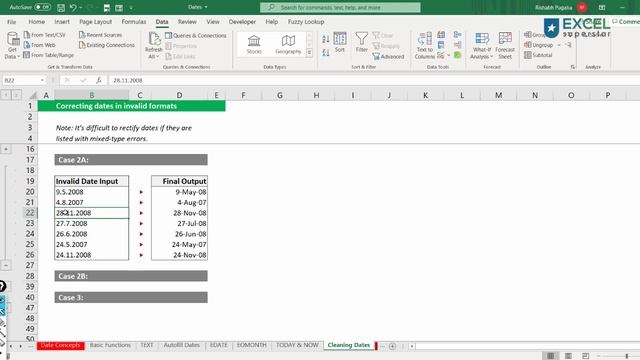This screenshot has height=360, width=640.
Task: Expand the Undo history dropdown
Action: click(82, 7)
